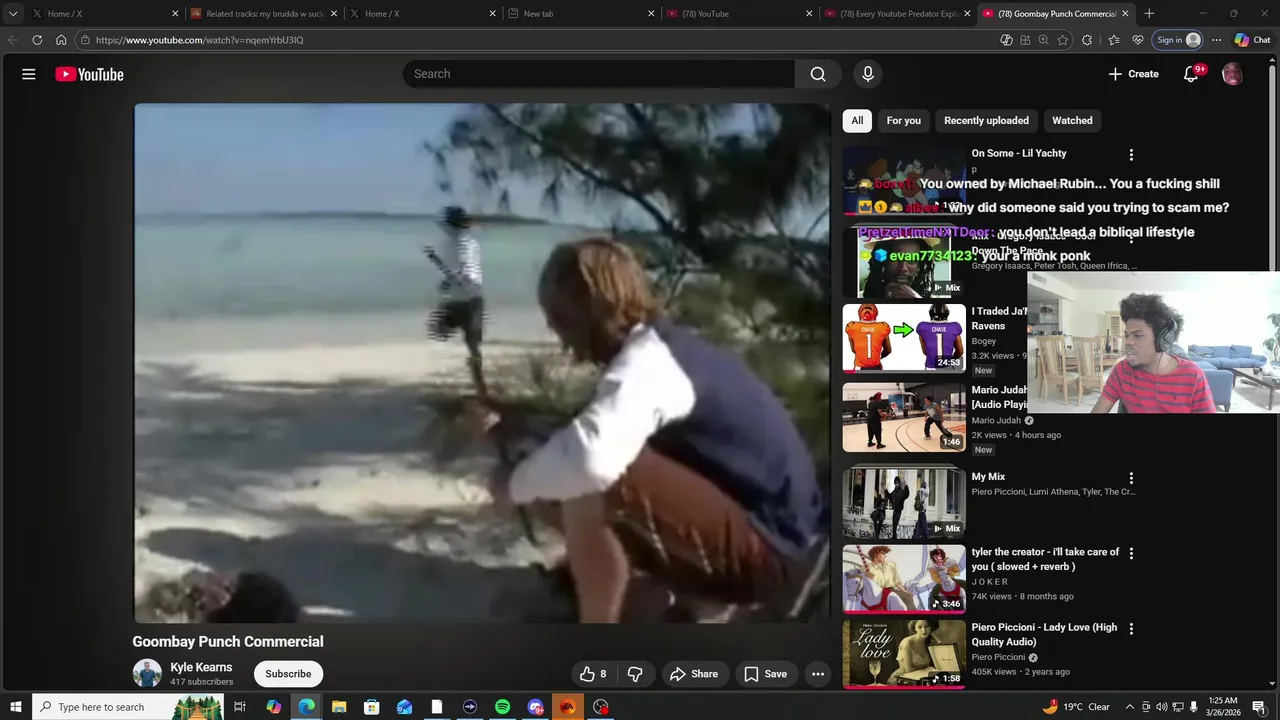The image size is (1280, 720).
Task: Open Piero Piccioni Lady Love thumbnail
Action: (904, 654)
